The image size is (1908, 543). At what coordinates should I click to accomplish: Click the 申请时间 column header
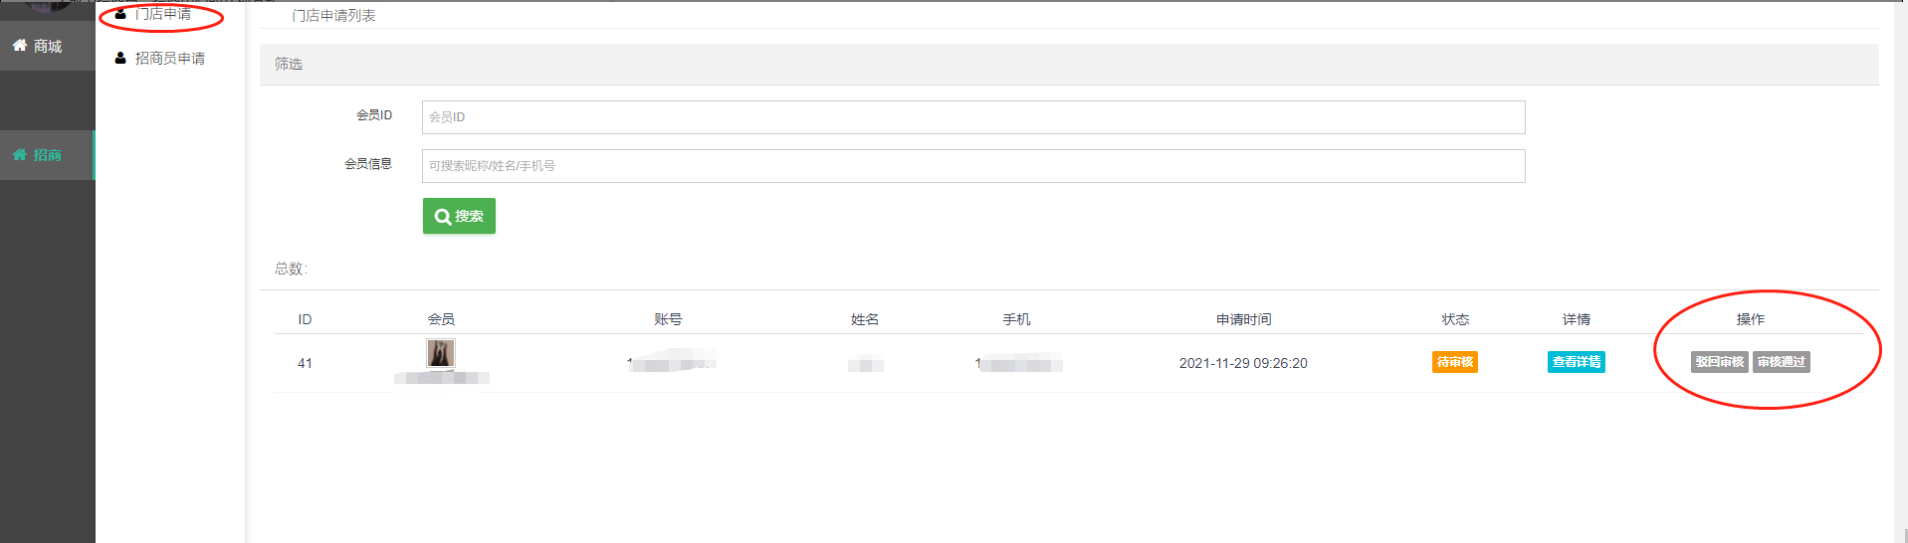tap(1243, 319)
